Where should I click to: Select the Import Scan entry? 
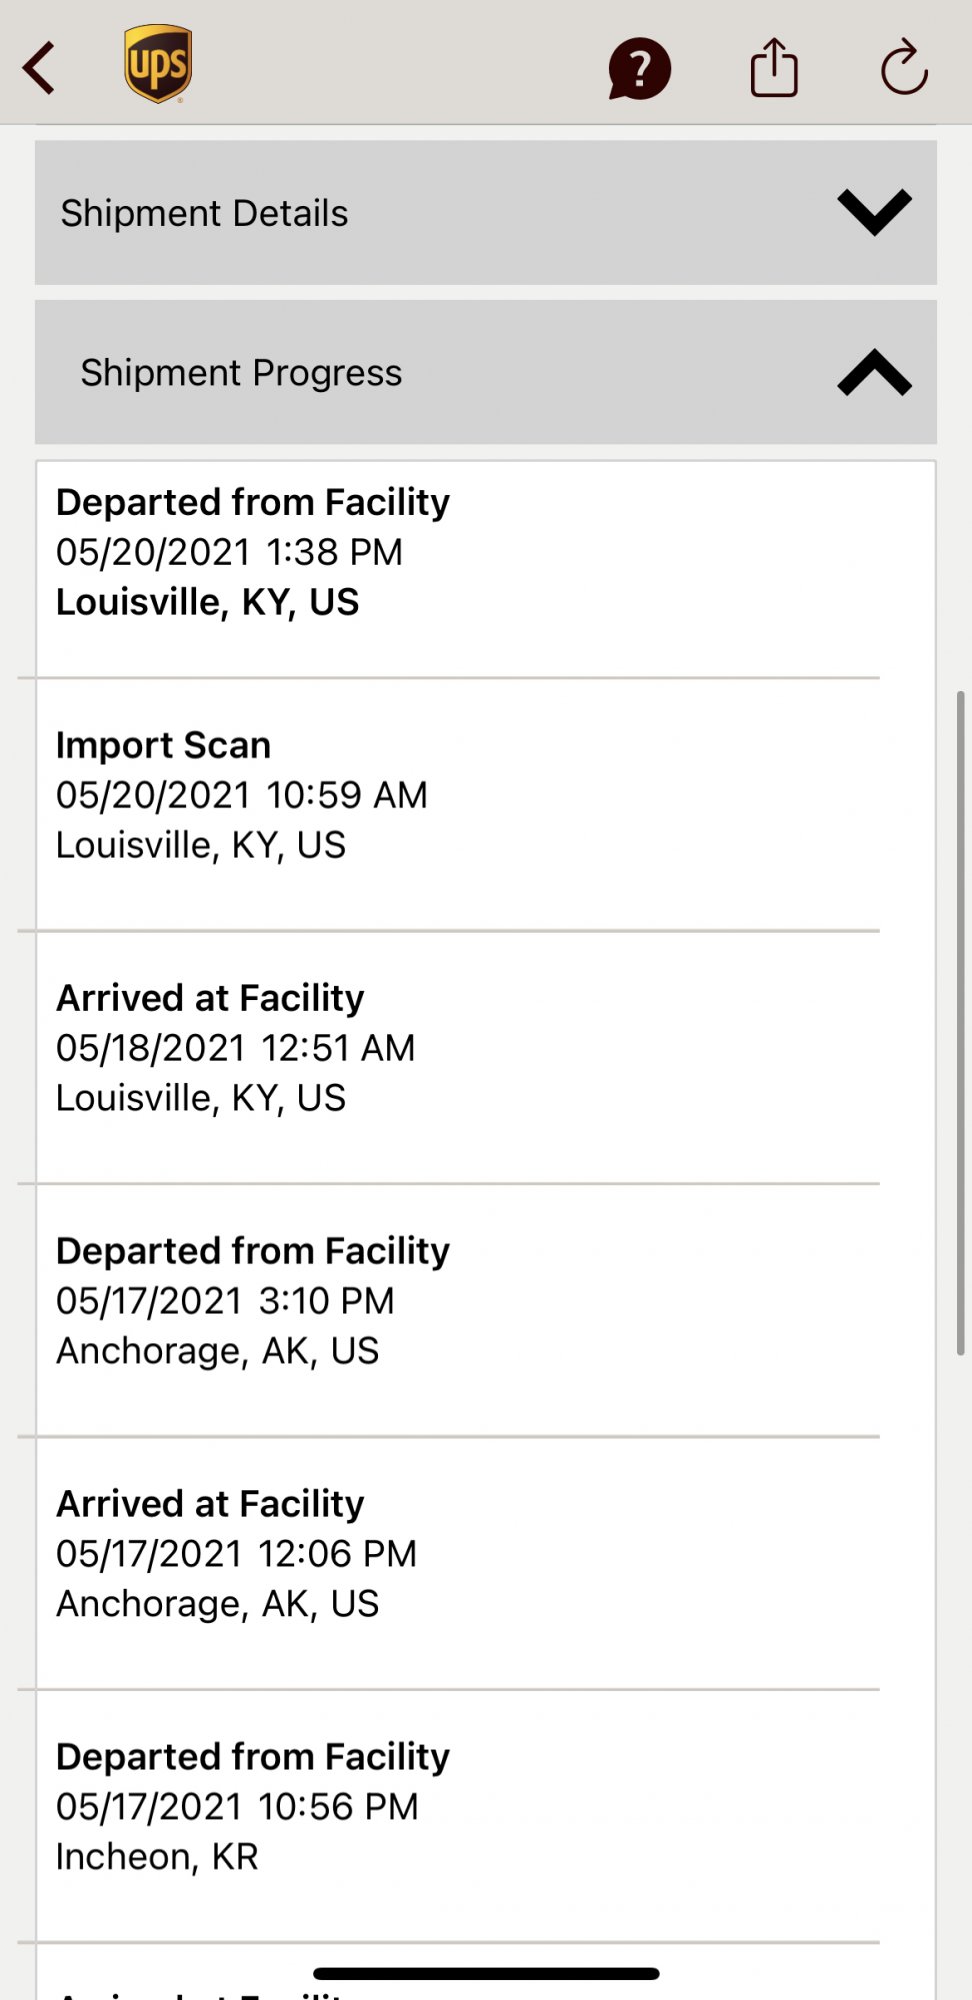point(458,805)
